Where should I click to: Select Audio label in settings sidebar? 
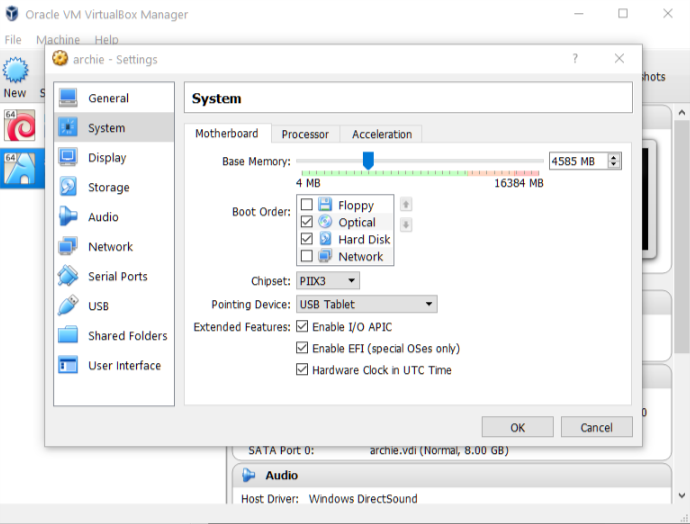pos(103,217)
